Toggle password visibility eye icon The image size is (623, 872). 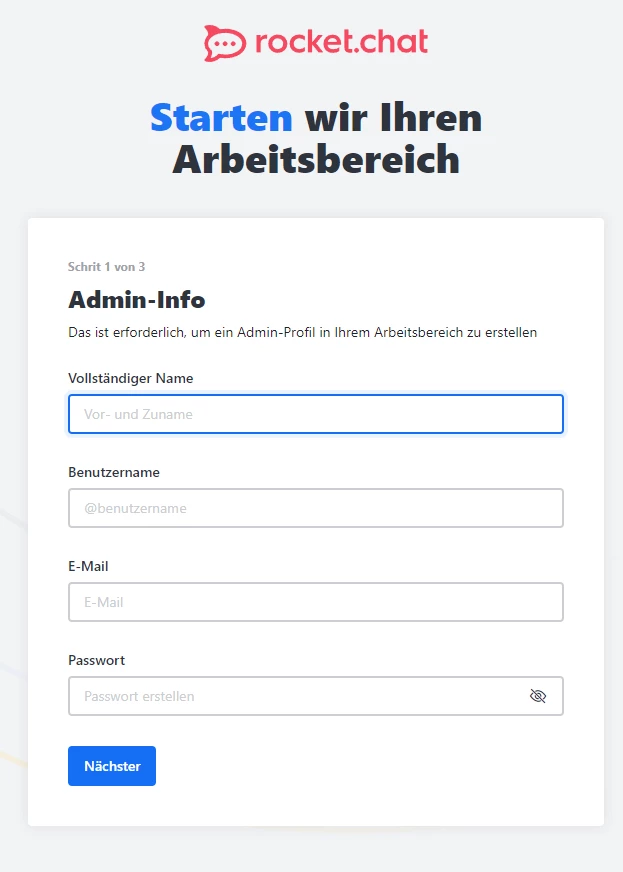pos(538,696)
